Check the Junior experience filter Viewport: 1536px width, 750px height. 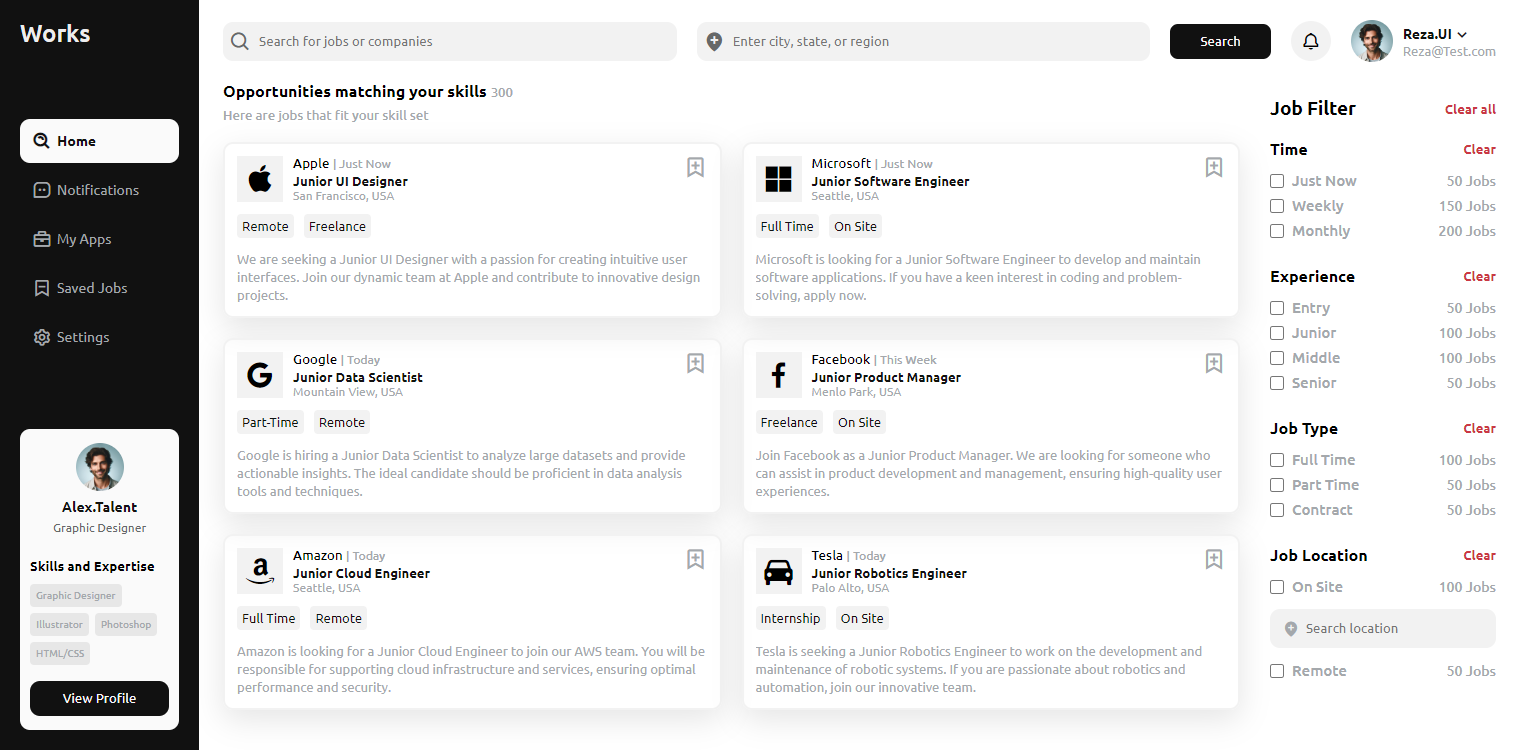click(x=1277, y=333)
